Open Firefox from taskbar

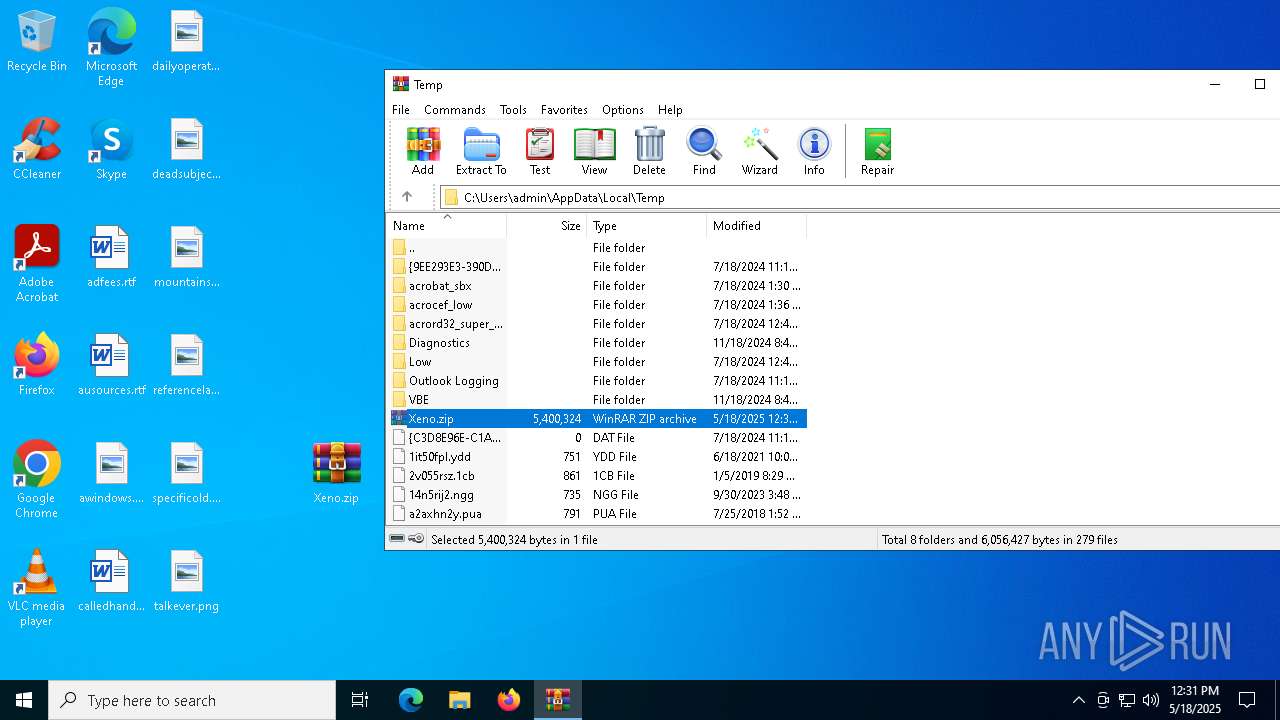click(x=509, y=700)
